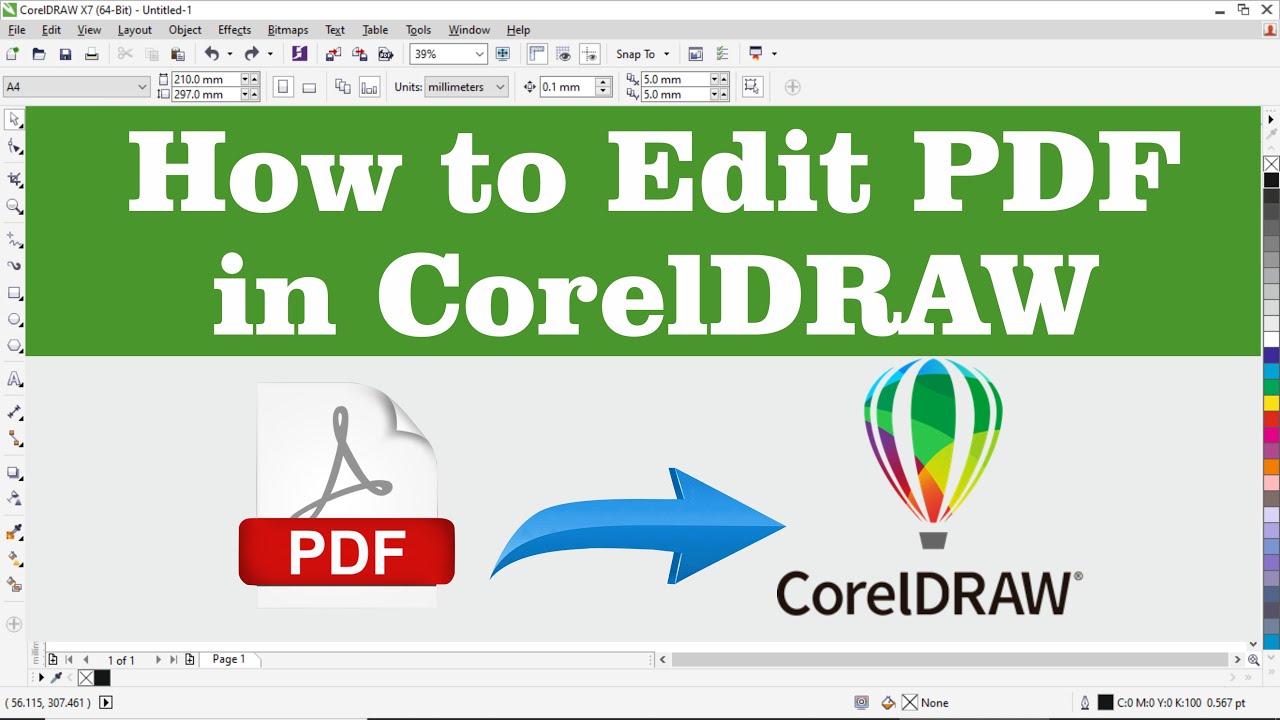Select the Parallel Dimension tool
This screenshot has height=720, width=1280.
point(14,412)
